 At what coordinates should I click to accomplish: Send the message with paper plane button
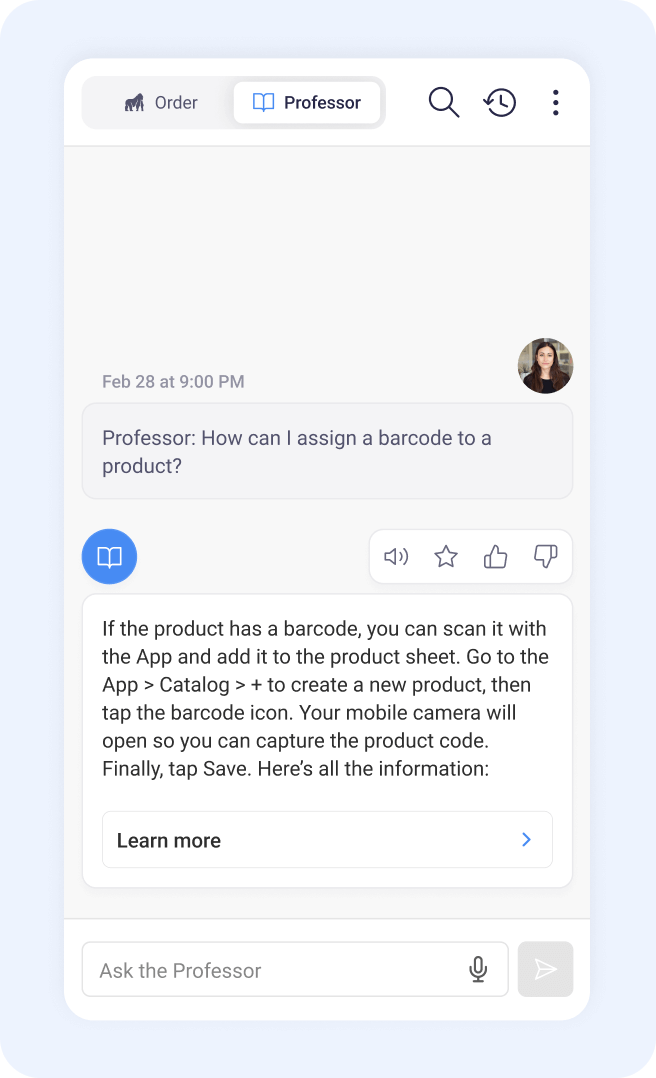pyautogui.click(x=545, y=969)
